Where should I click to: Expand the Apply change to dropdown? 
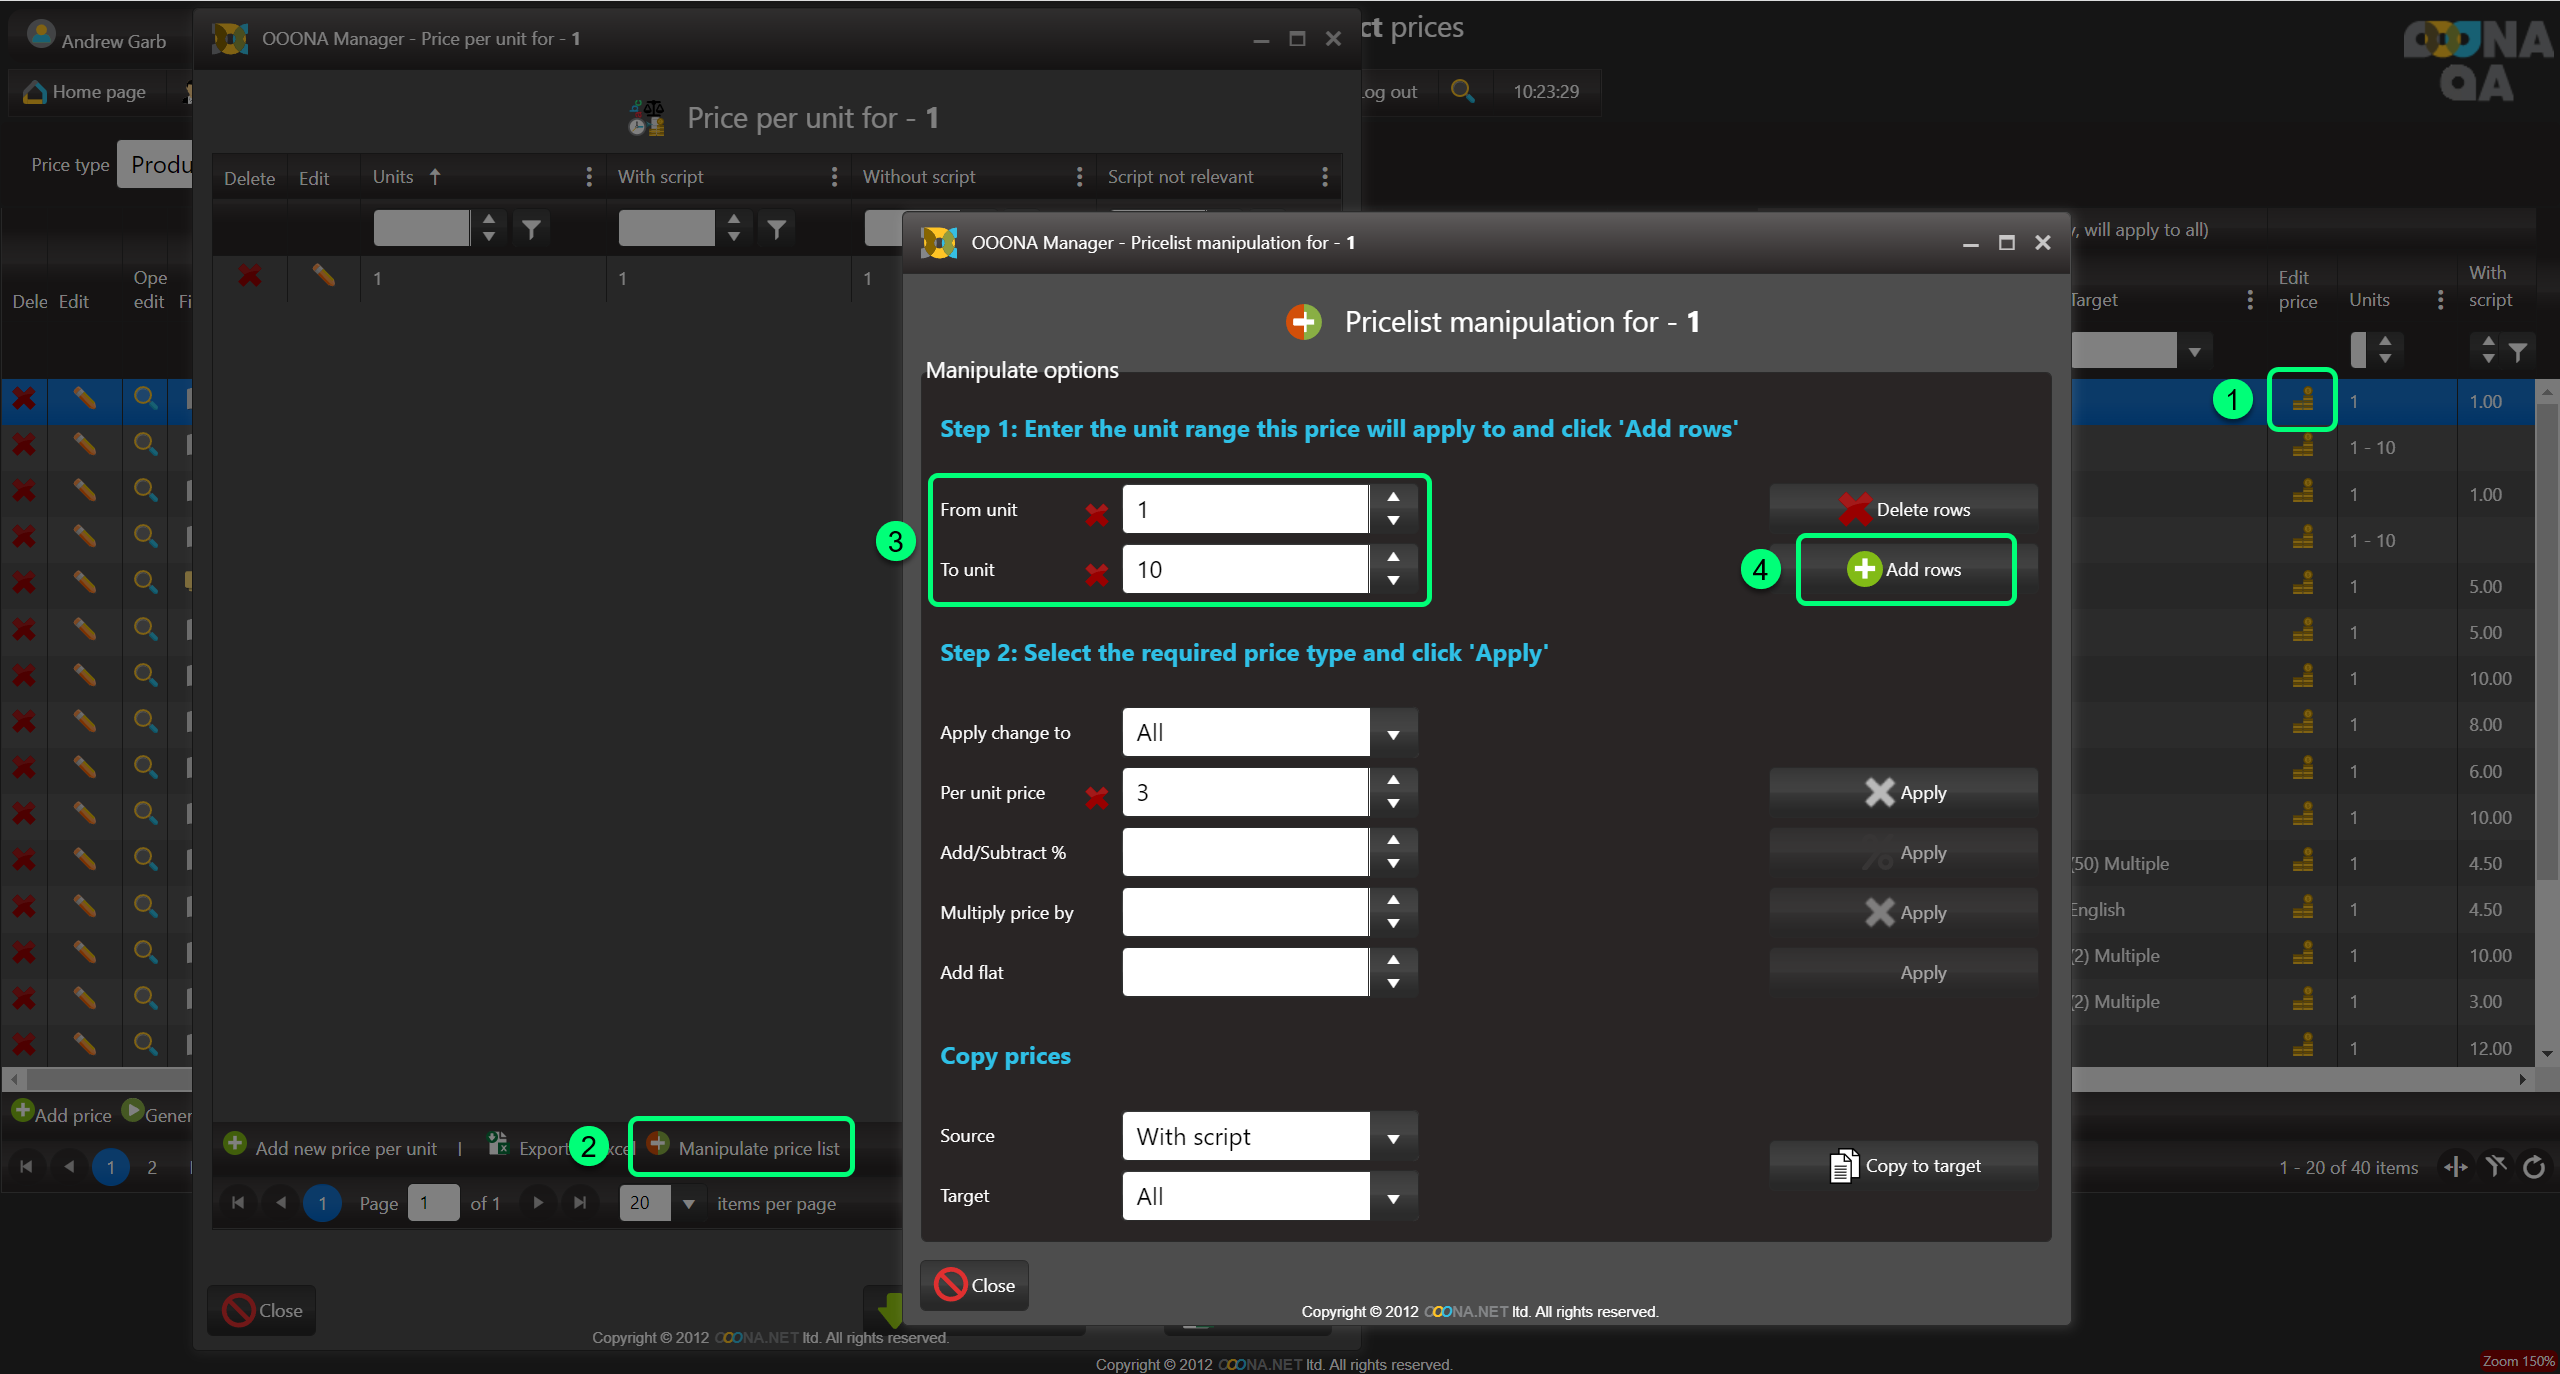tap(1393, 734)
